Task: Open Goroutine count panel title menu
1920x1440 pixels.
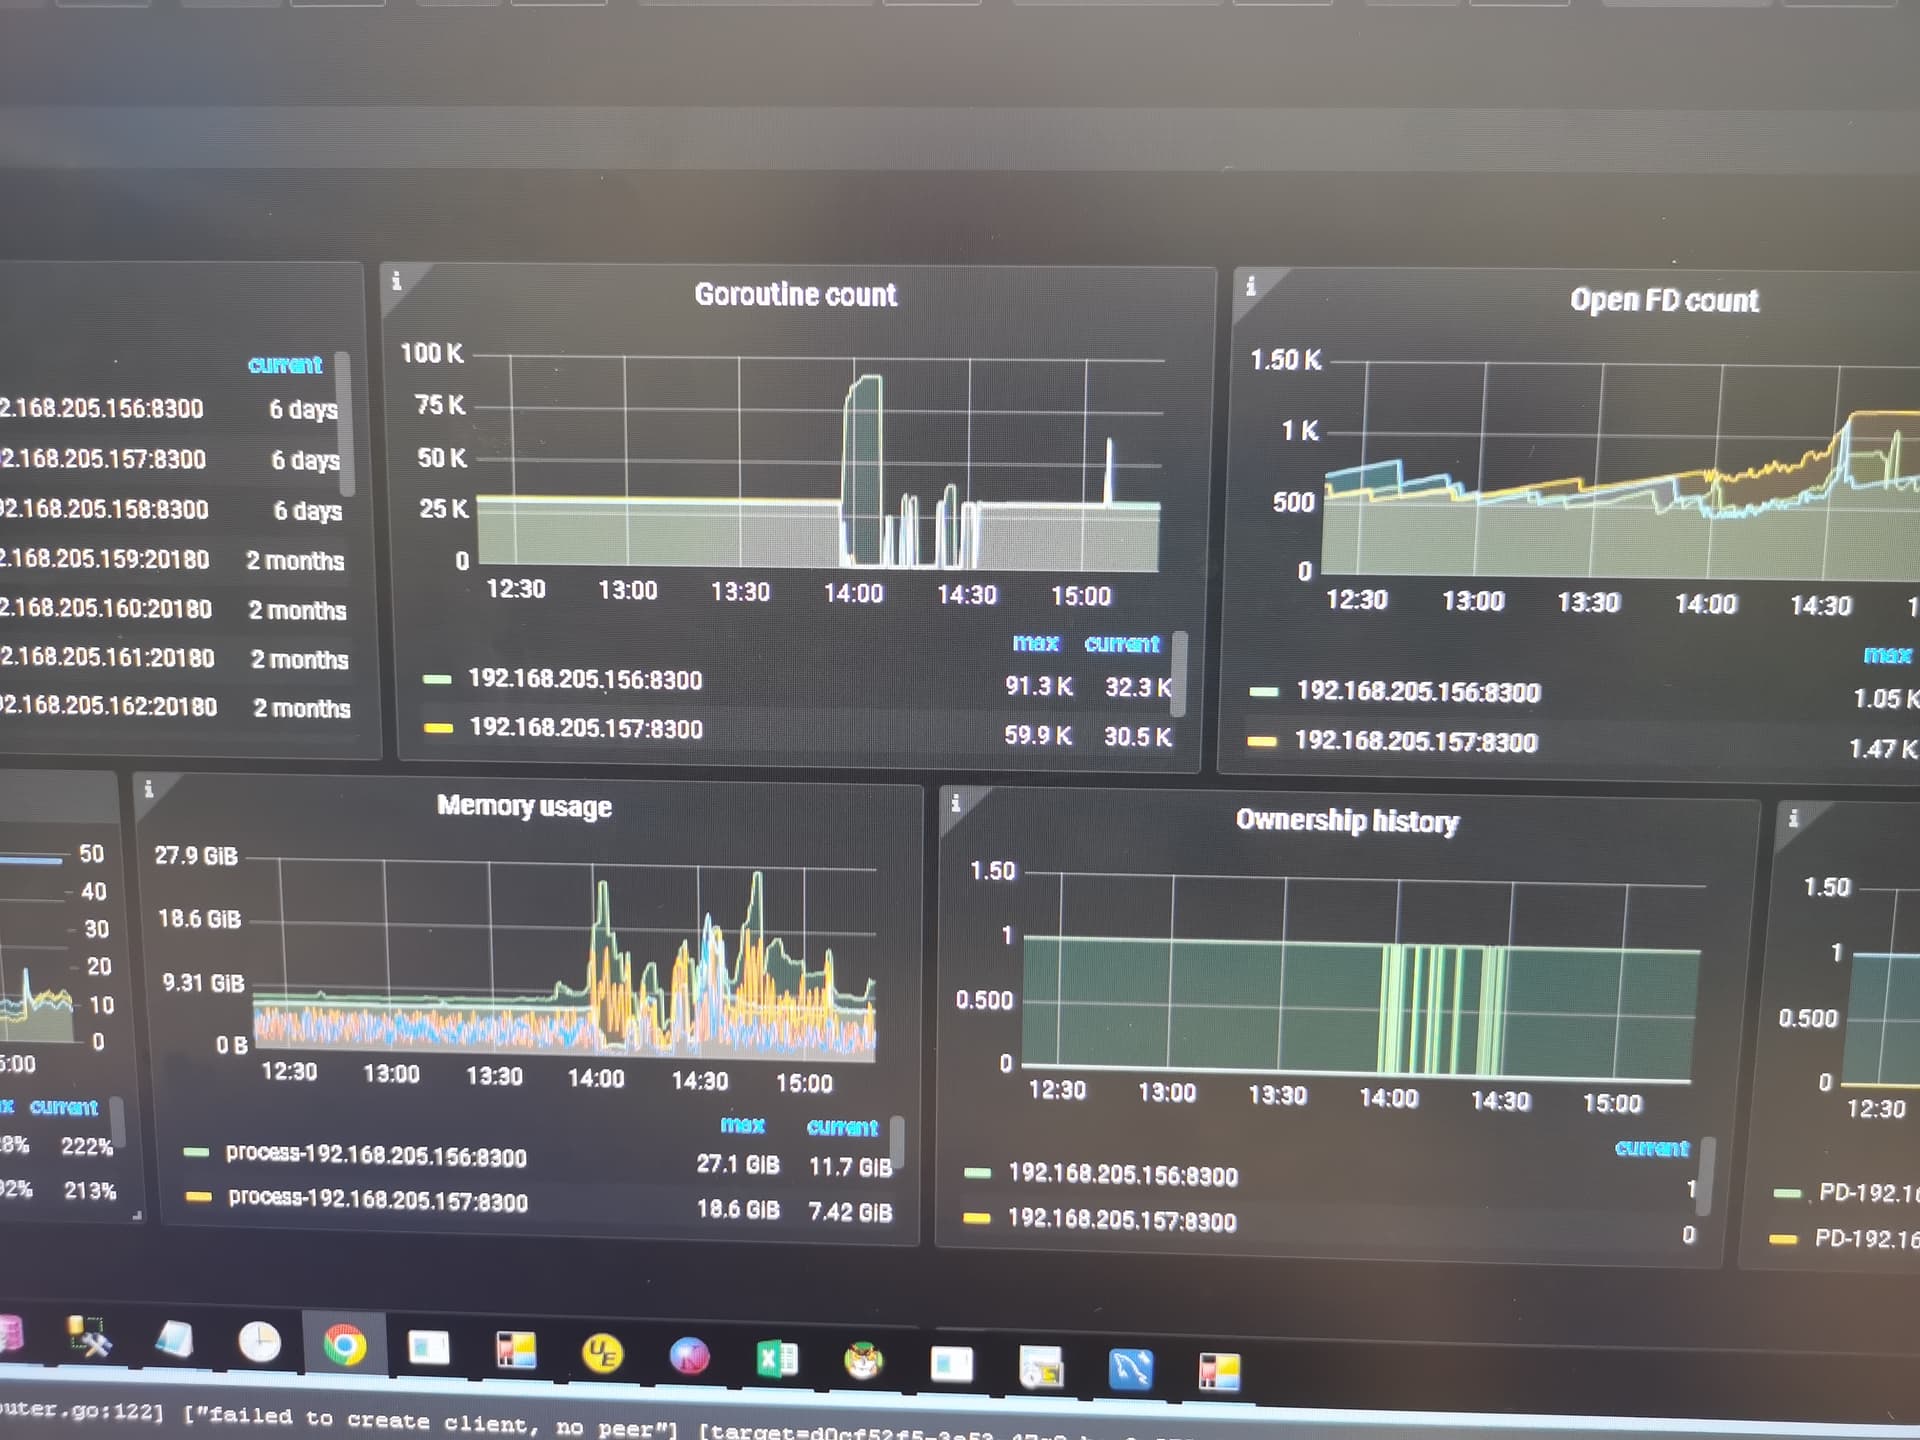Action: coord(795,295)
